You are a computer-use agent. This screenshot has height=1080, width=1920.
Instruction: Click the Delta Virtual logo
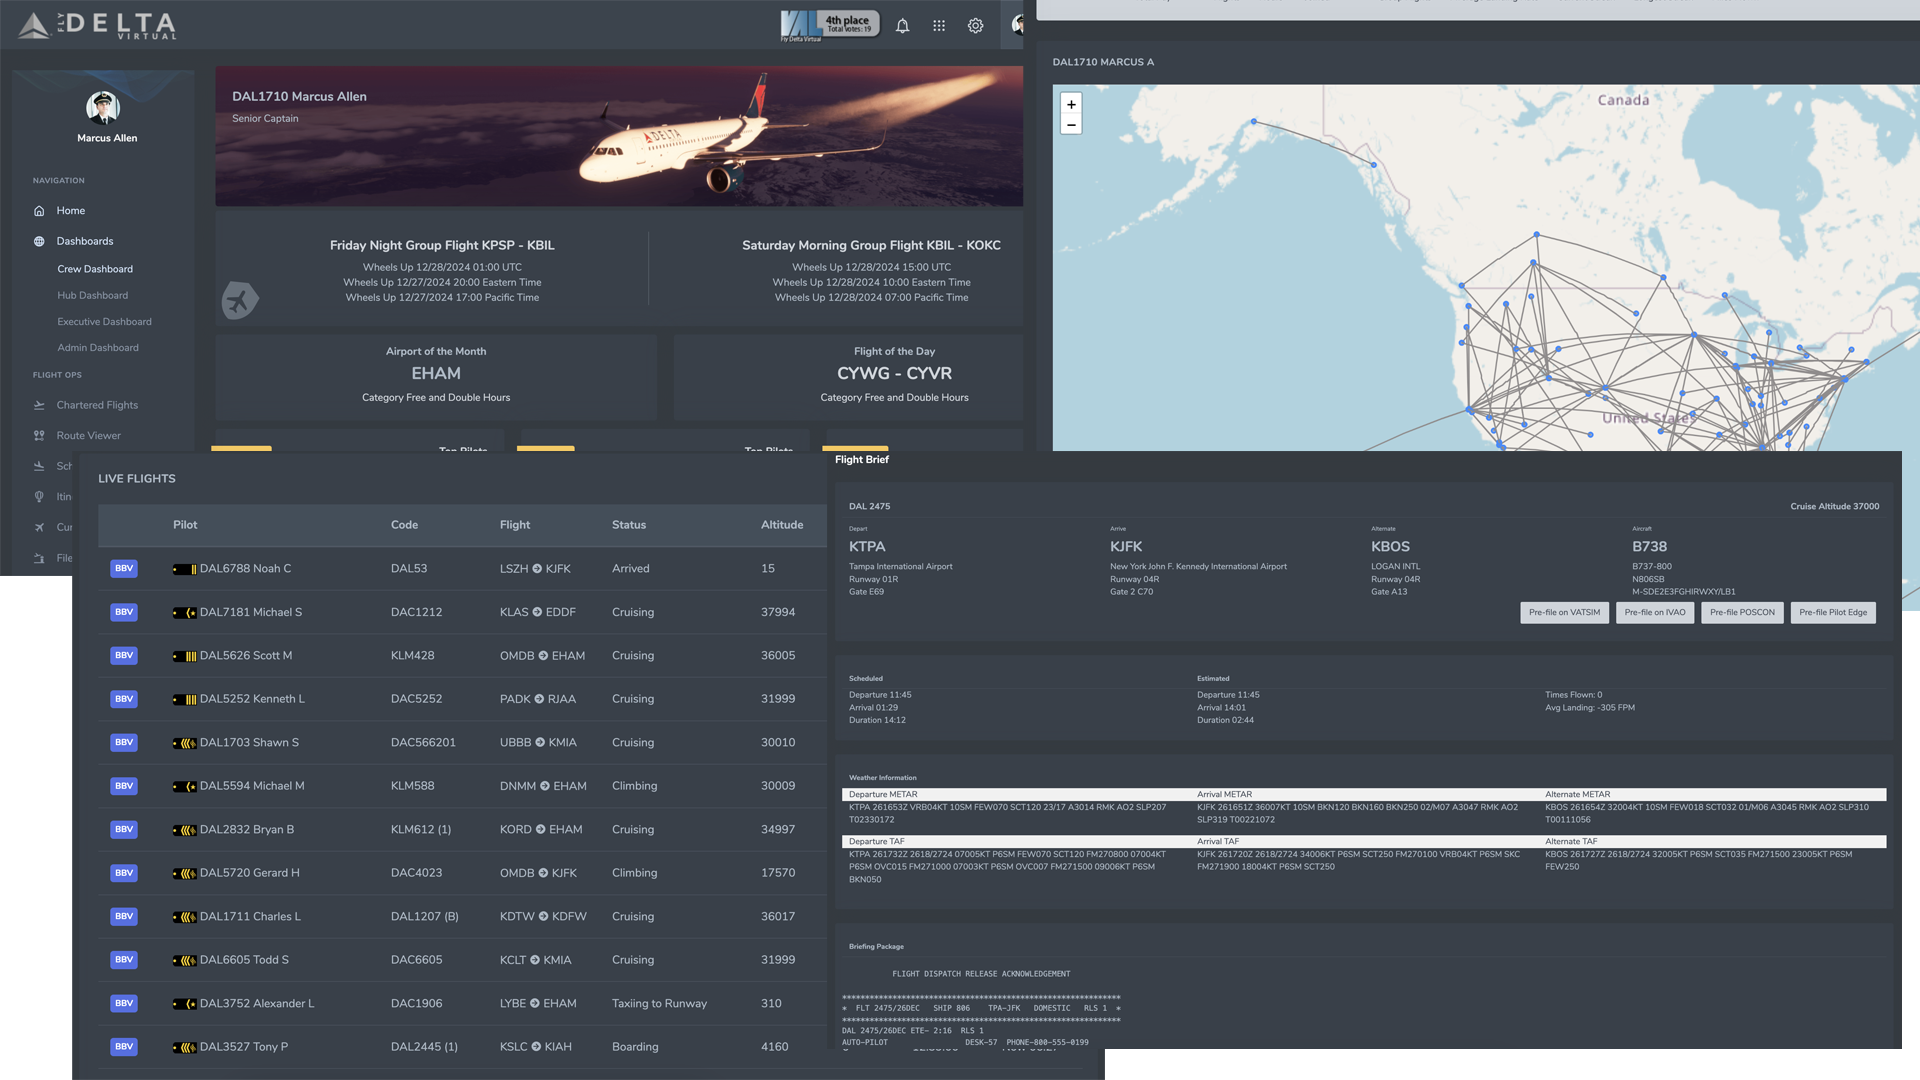[97, 25]
